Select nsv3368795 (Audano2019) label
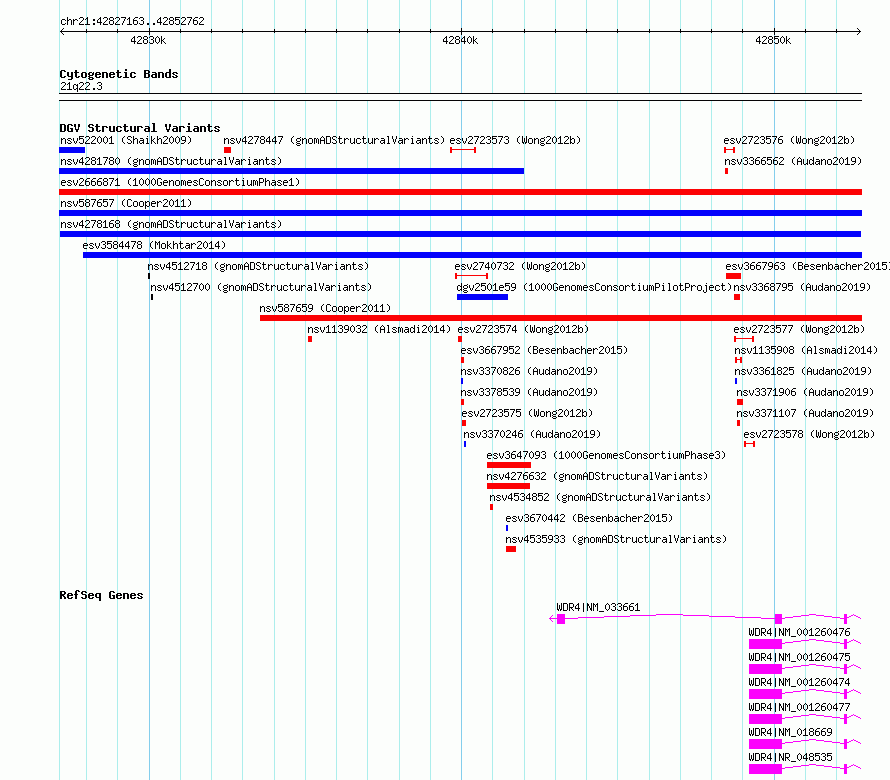 coord(802,287)
